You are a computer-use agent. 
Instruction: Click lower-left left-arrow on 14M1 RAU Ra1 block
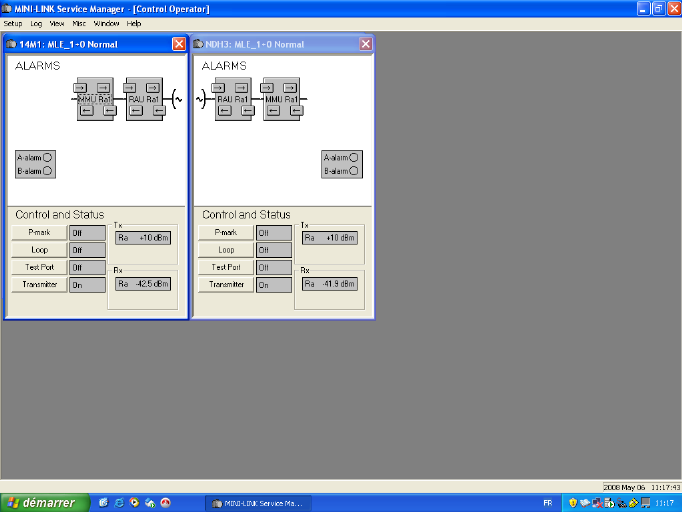point(136,110)
